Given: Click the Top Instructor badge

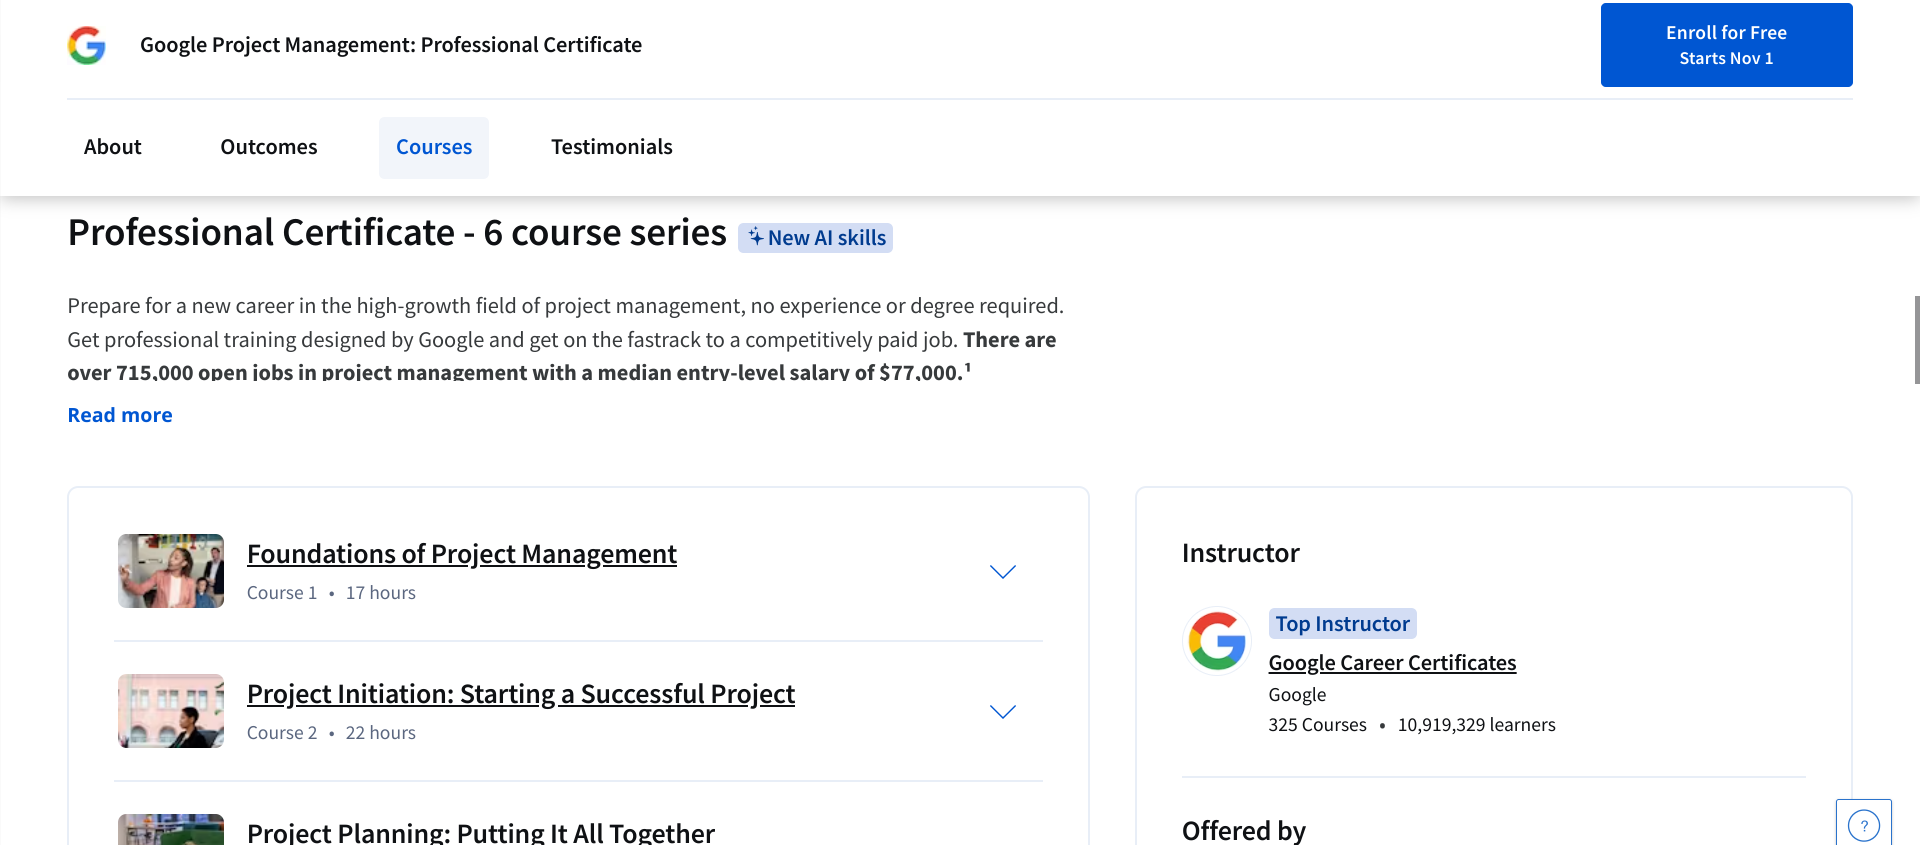Looking at the screenshot, I should pos(1342,624).
